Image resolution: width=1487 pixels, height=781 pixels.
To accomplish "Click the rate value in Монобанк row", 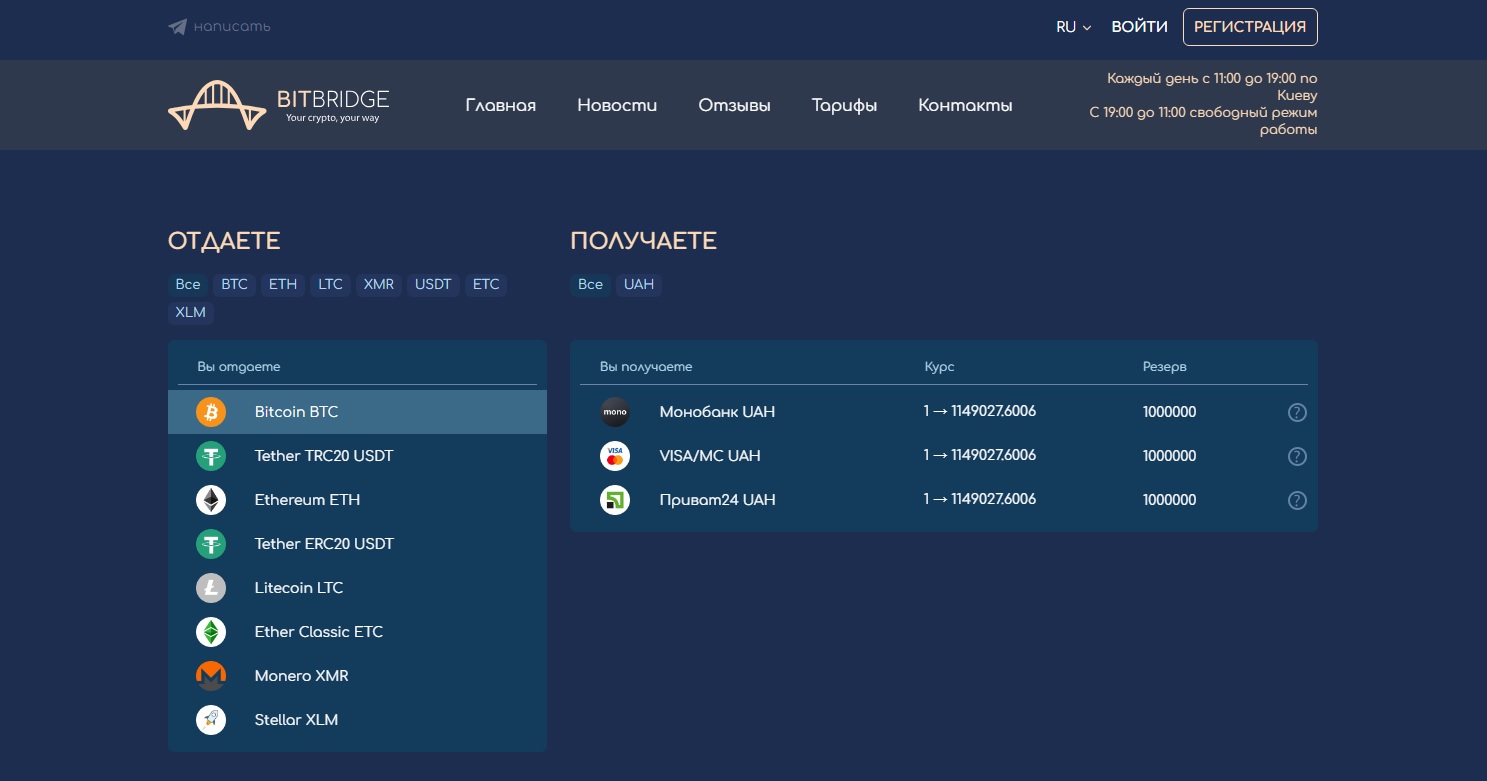I will pyautogui.click(x=980, y=411).
